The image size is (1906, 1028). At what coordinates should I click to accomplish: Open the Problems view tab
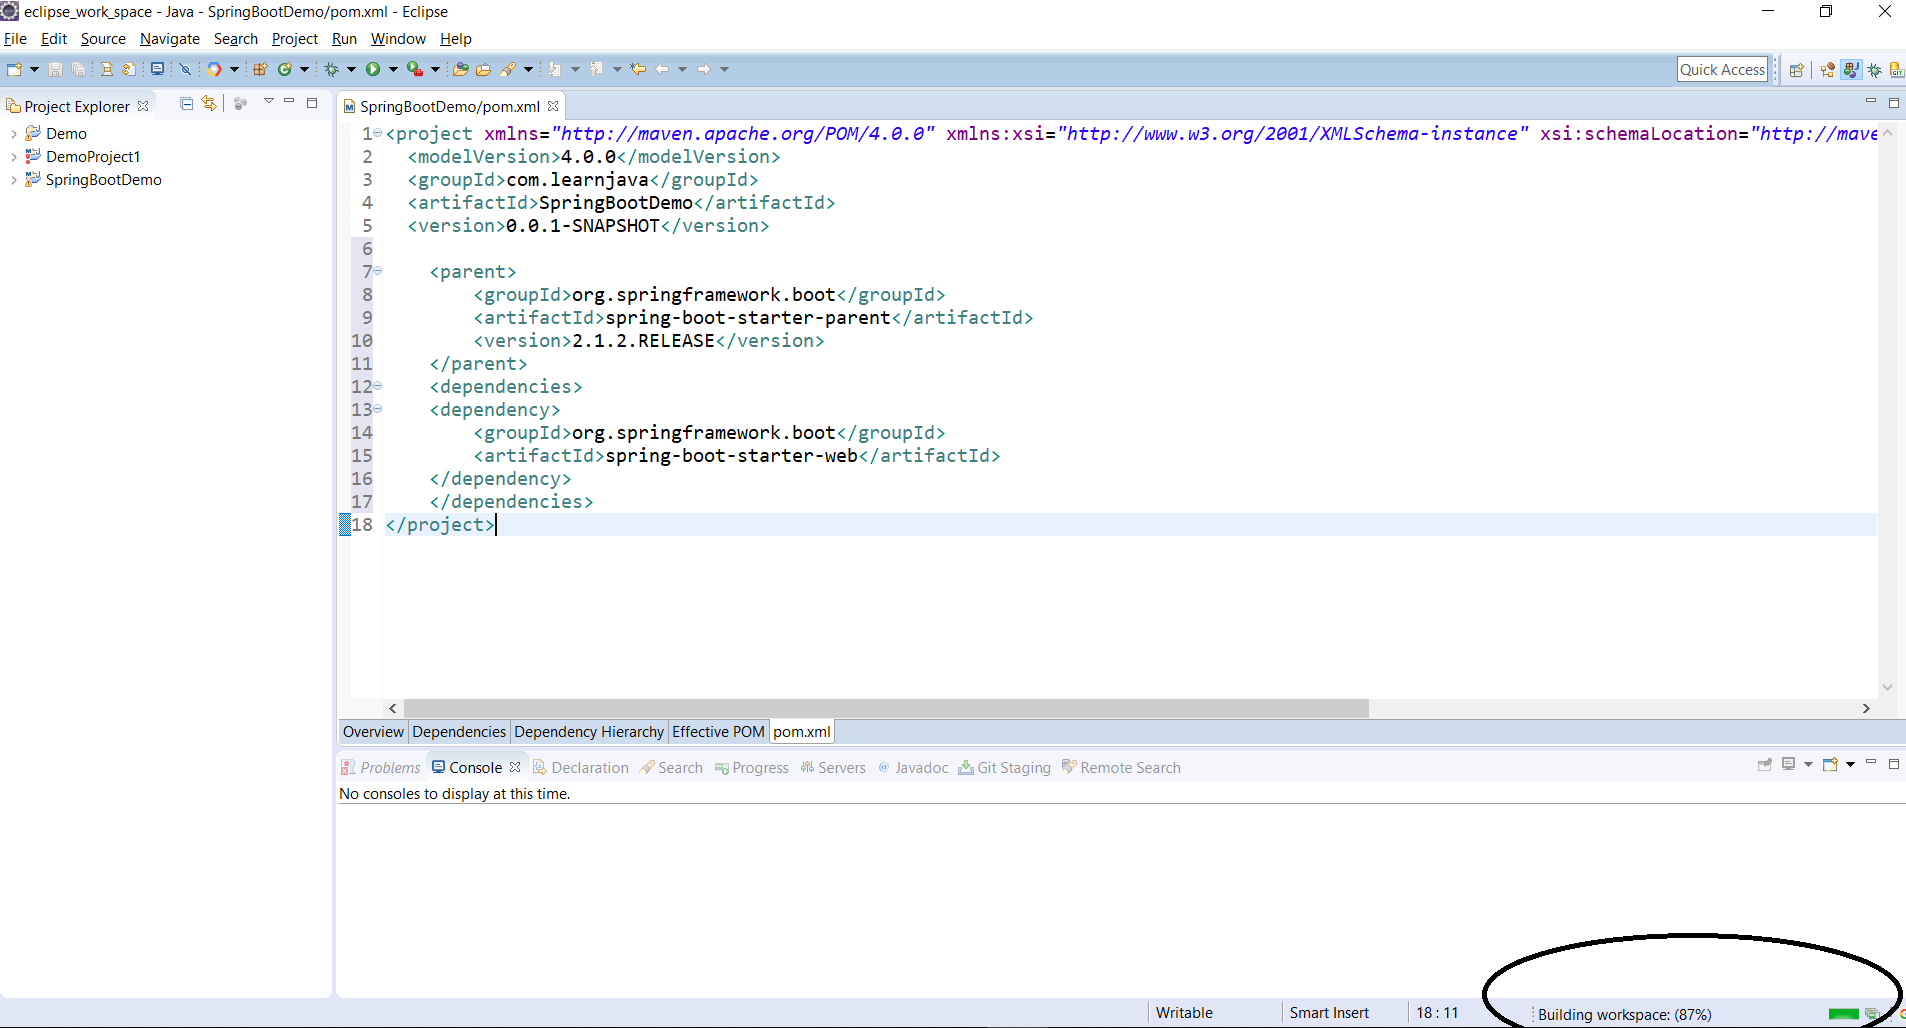point(381,768)
